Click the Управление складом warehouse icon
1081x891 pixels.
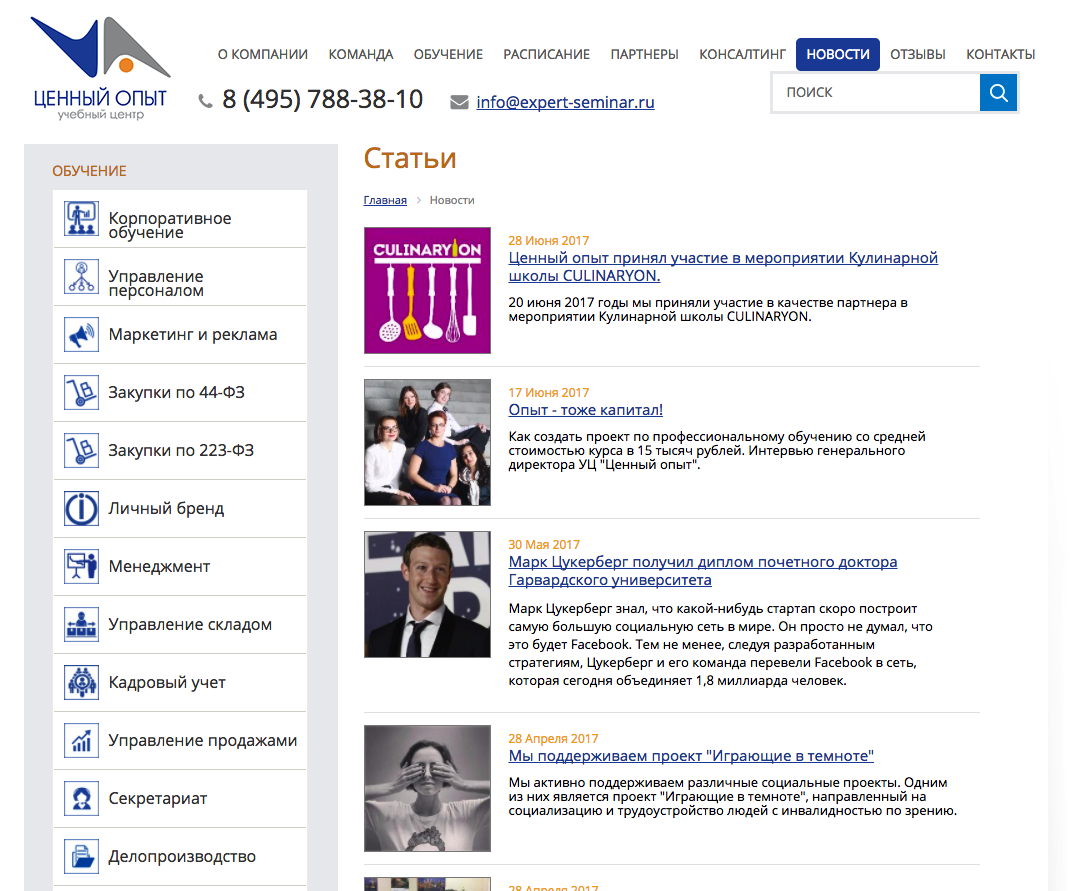(x=81, y=624)
